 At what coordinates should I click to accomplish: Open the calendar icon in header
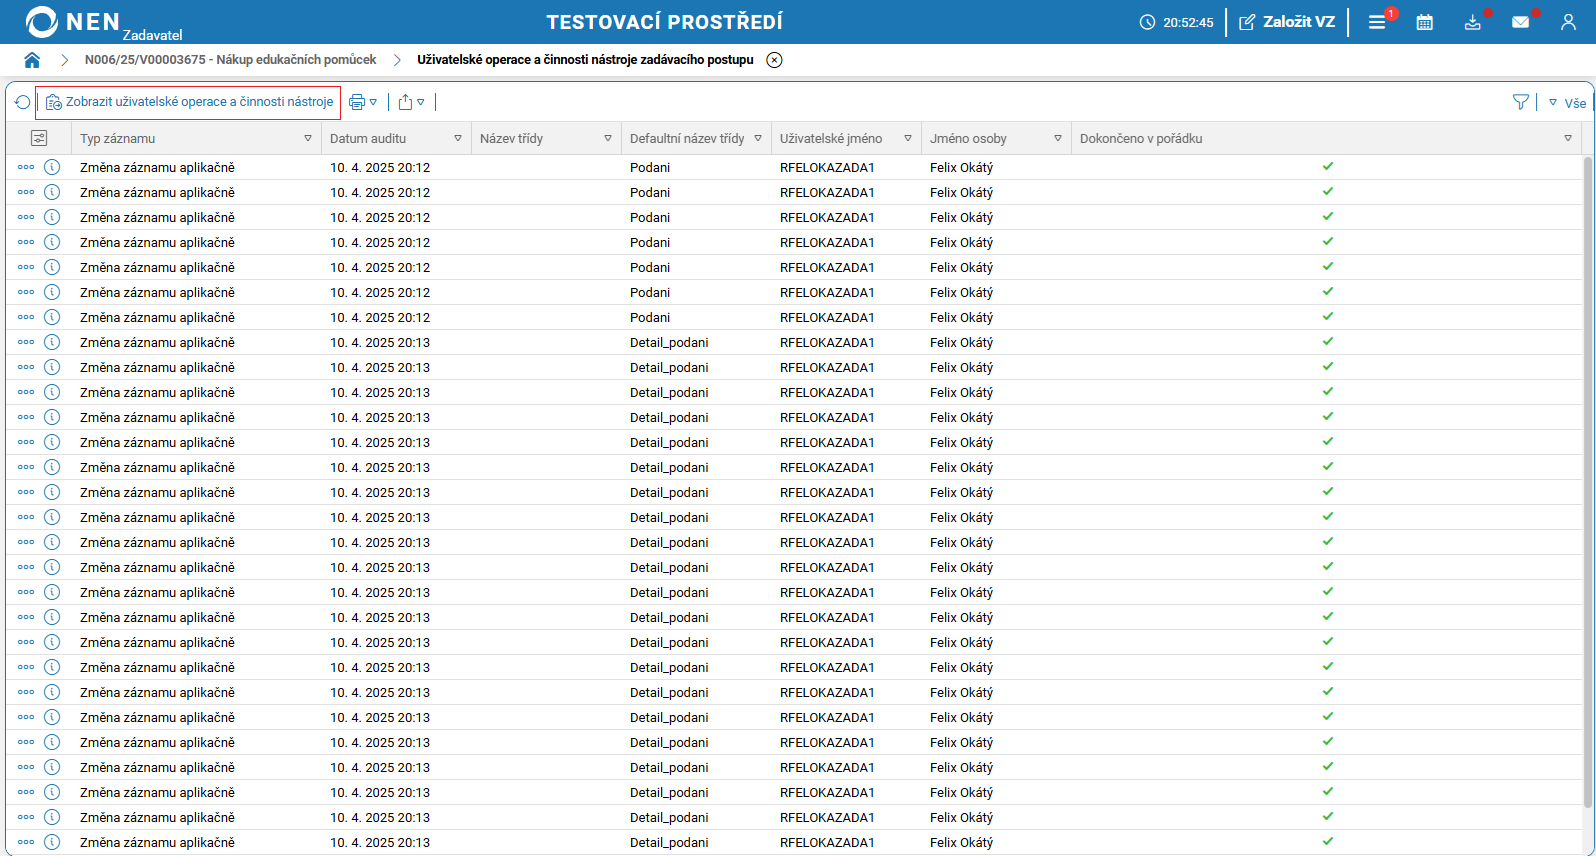point(1424,22)
